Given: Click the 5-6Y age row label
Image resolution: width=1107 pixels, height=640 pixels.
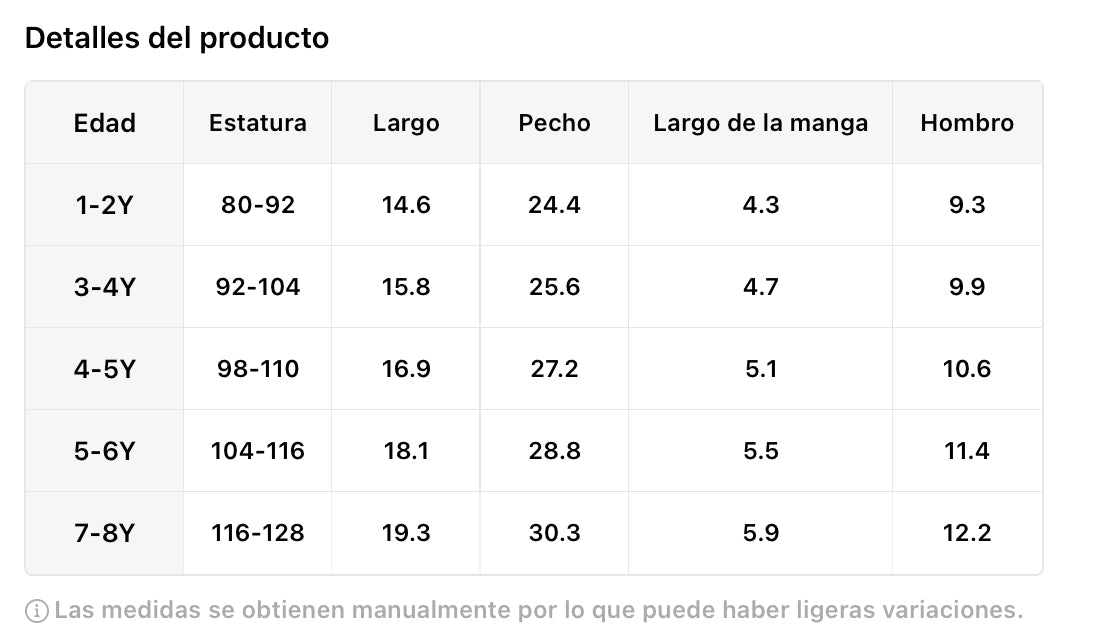Looking at the screenshot, I should click(x=104, y=451).
